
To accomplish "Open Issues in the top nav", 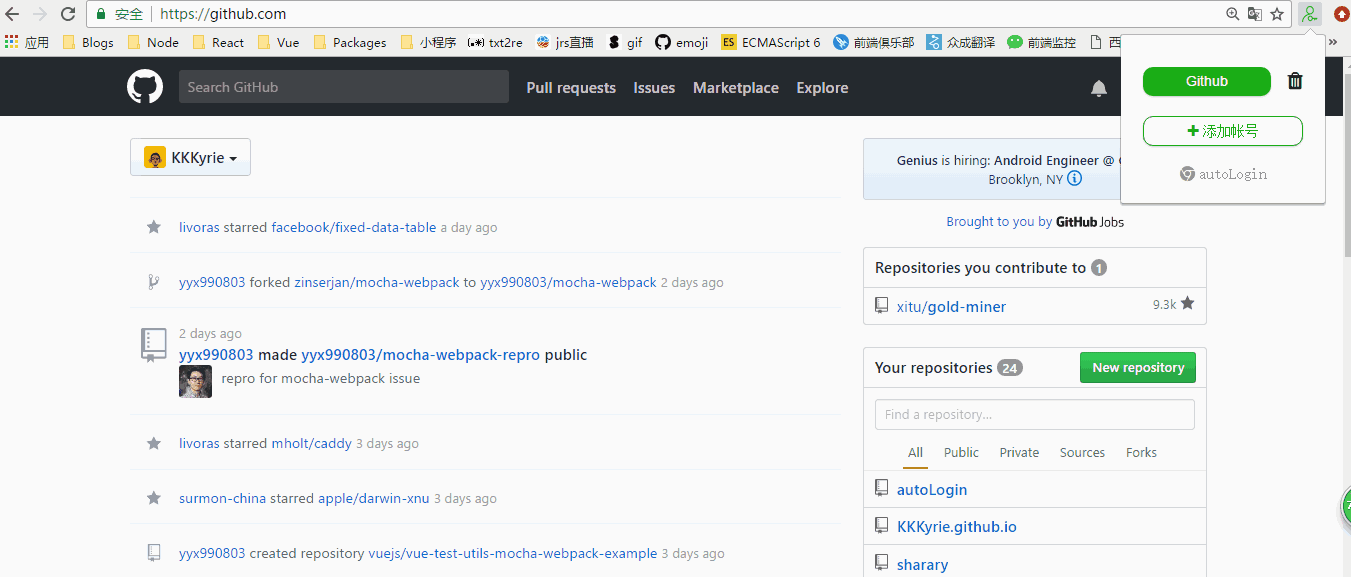I will [x=654, y=88].
